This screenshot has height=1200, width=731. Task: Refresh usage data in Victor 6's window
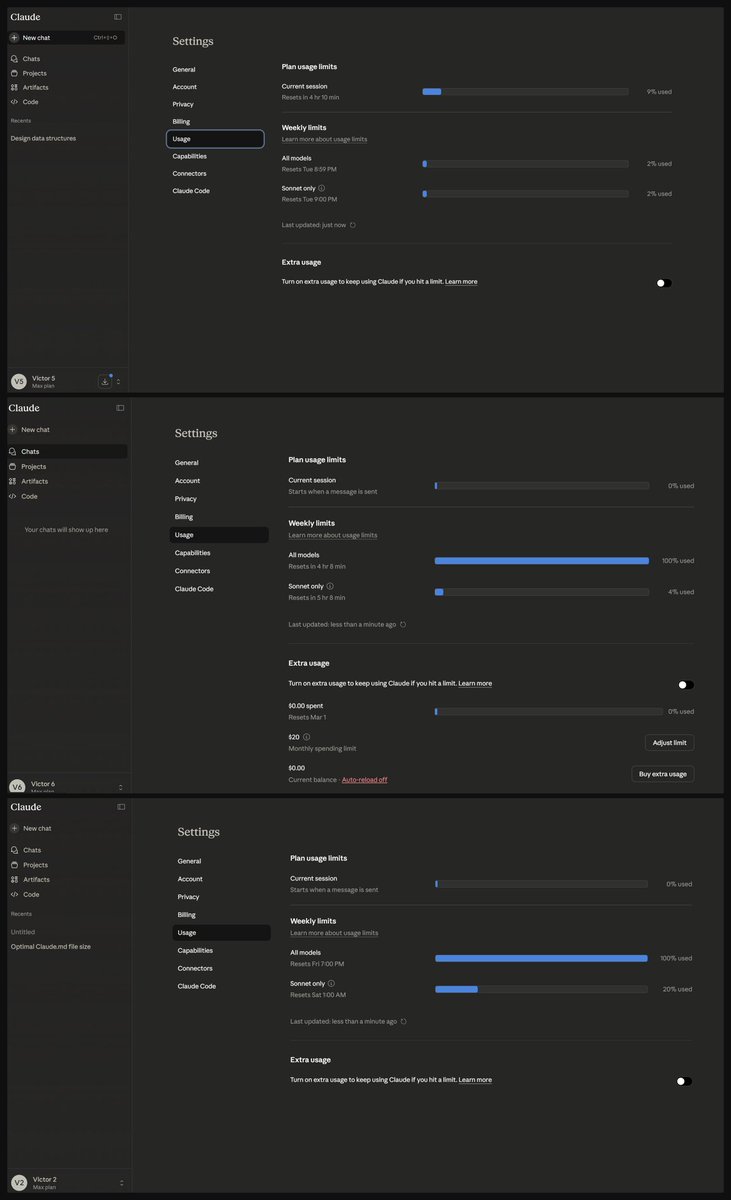(403, 624)
